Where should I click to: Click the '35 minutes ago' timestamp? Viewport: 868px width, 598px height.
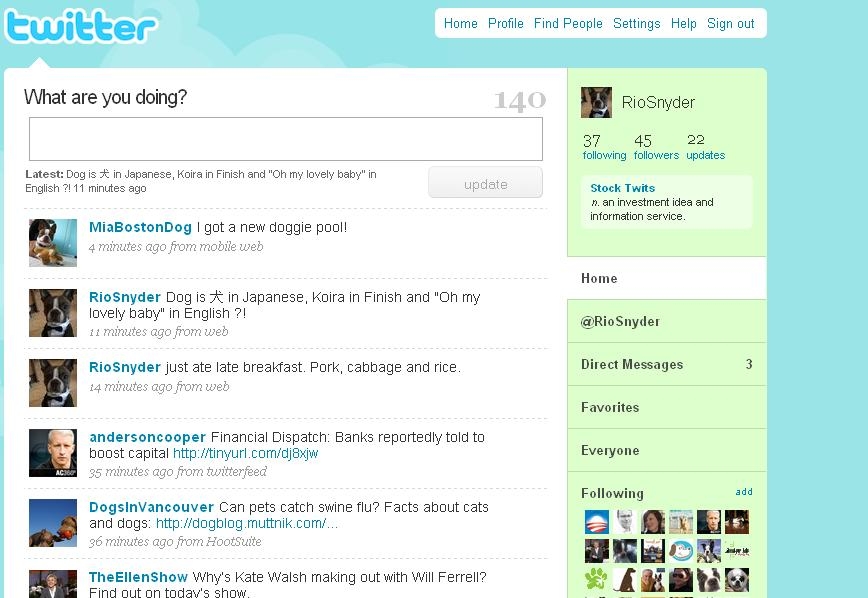(x=131, y=472)
